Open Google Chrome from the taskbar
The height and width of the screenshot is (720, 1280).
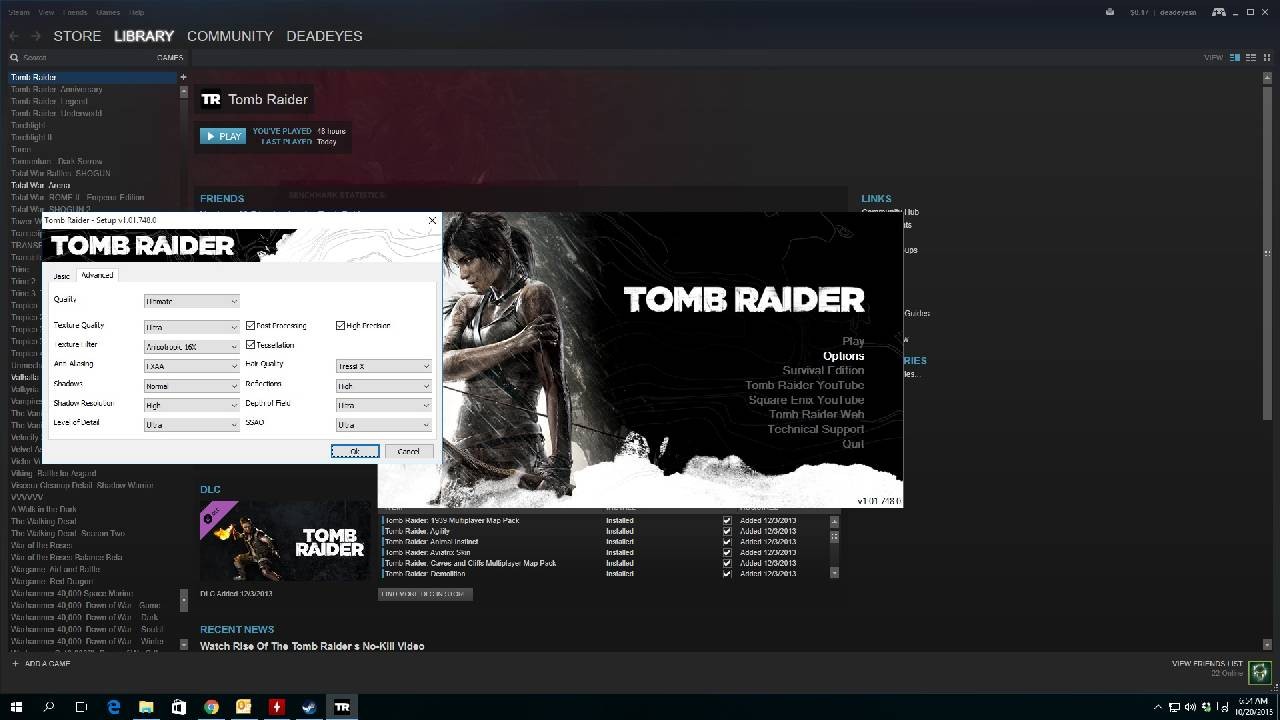pyautogui.click(x=211, y=707)
